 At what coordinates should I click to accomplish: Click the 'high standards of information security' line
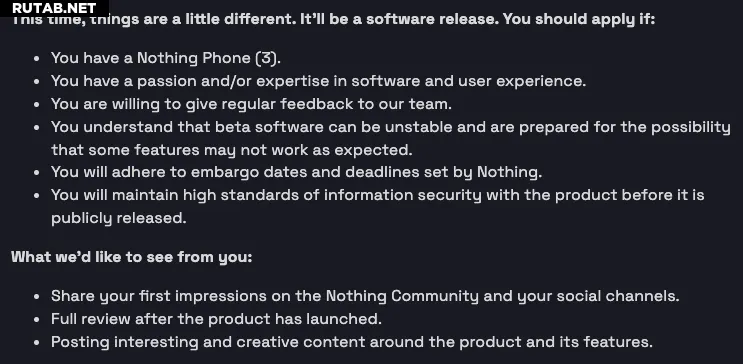378,195
